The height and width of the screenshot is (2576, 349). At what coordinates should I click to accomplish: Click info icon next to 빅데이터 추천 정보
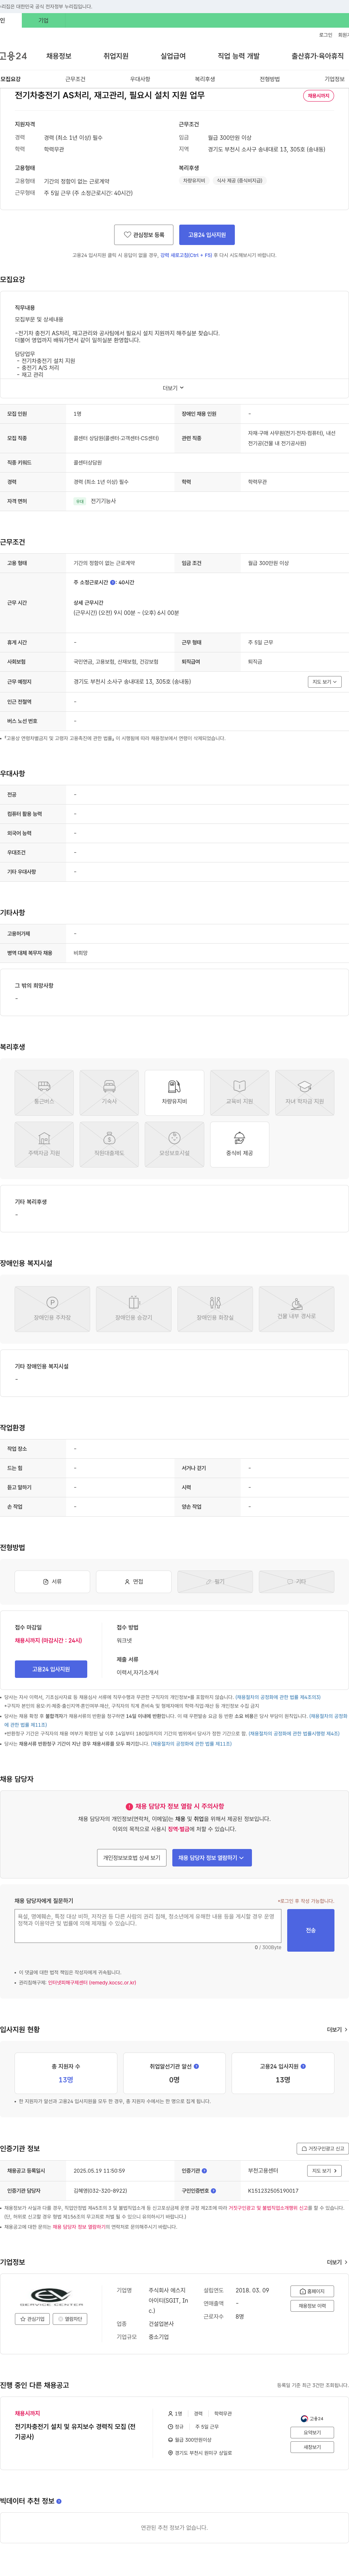coord(59,2501)
